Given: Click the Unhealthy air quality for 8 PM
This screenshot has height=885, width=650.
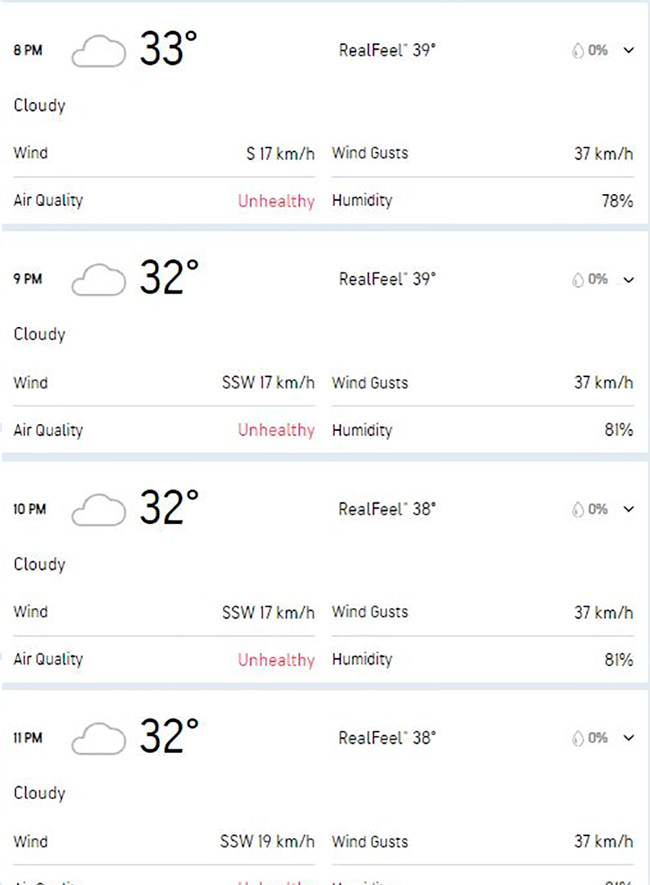Looking at the screenshot, I should pos(276,201).
